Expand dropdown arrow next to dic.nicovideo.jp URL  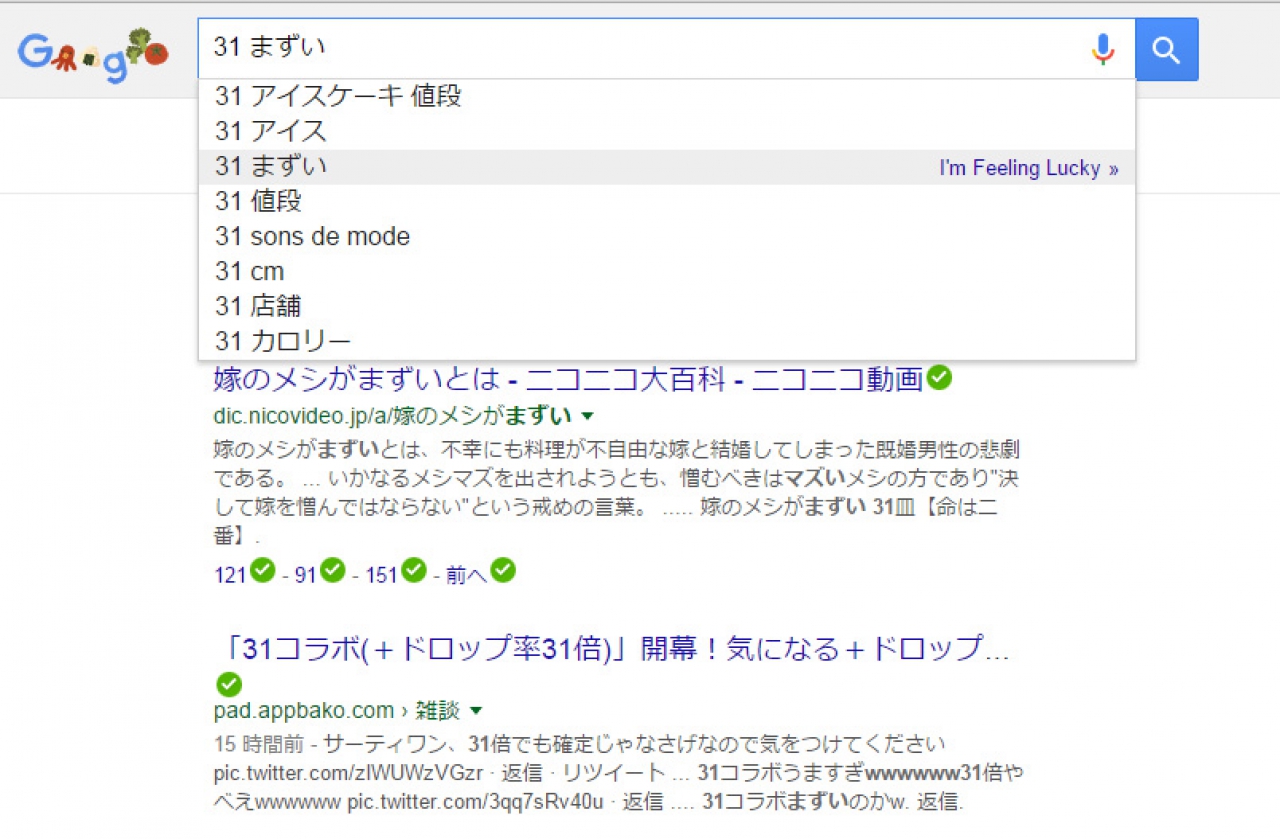(588, 416)
